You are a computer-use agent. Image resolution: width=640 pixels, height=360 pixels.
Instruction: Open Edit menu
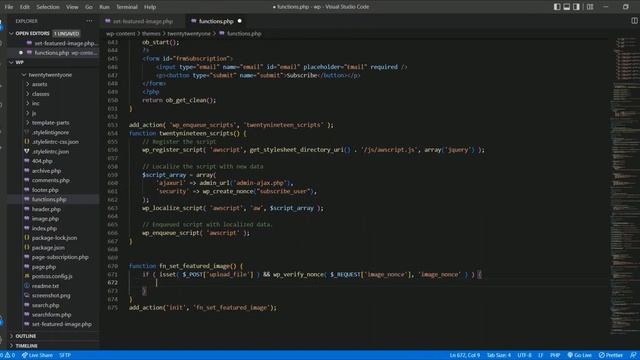point(24,7)
